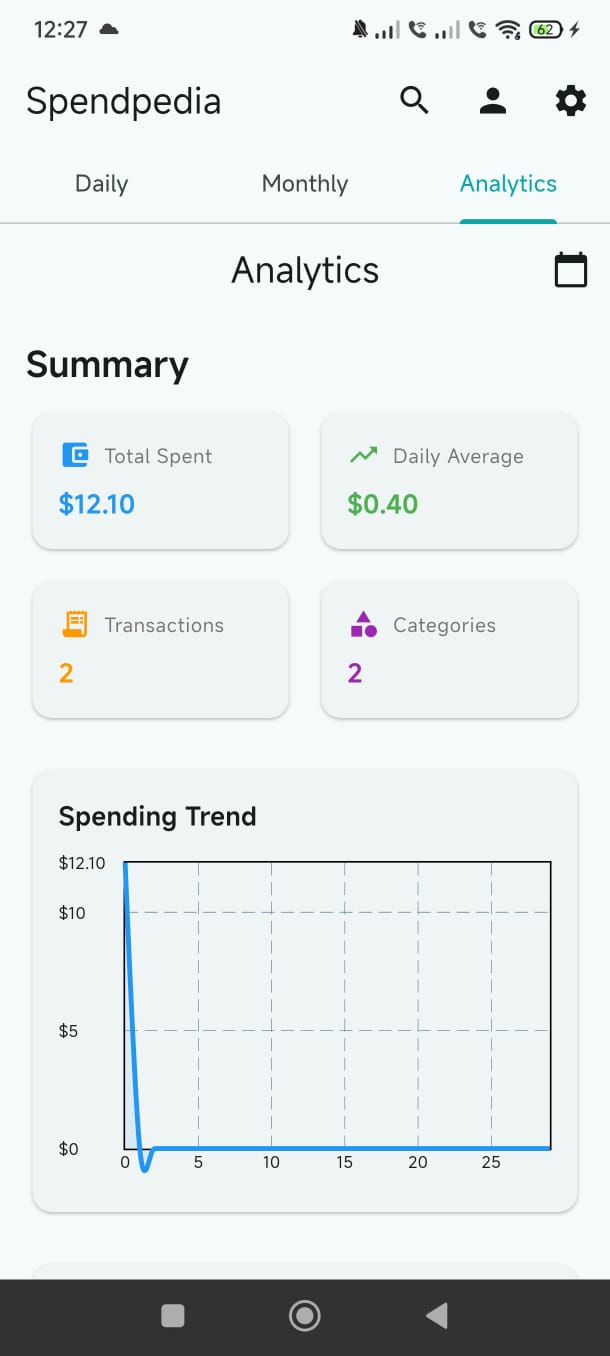Tap the wallet icon beside Total Spent

75,456
